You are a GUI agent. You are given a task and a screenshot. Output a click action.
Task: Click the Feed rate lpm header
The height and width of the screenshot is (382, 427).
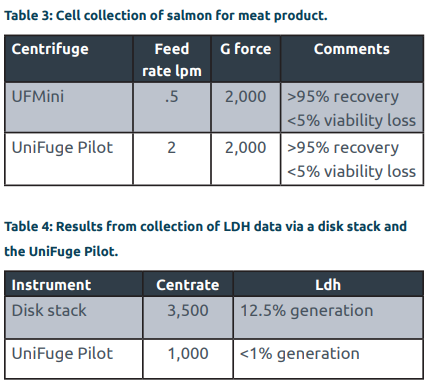pyautogui.click(x=172, y=59)
